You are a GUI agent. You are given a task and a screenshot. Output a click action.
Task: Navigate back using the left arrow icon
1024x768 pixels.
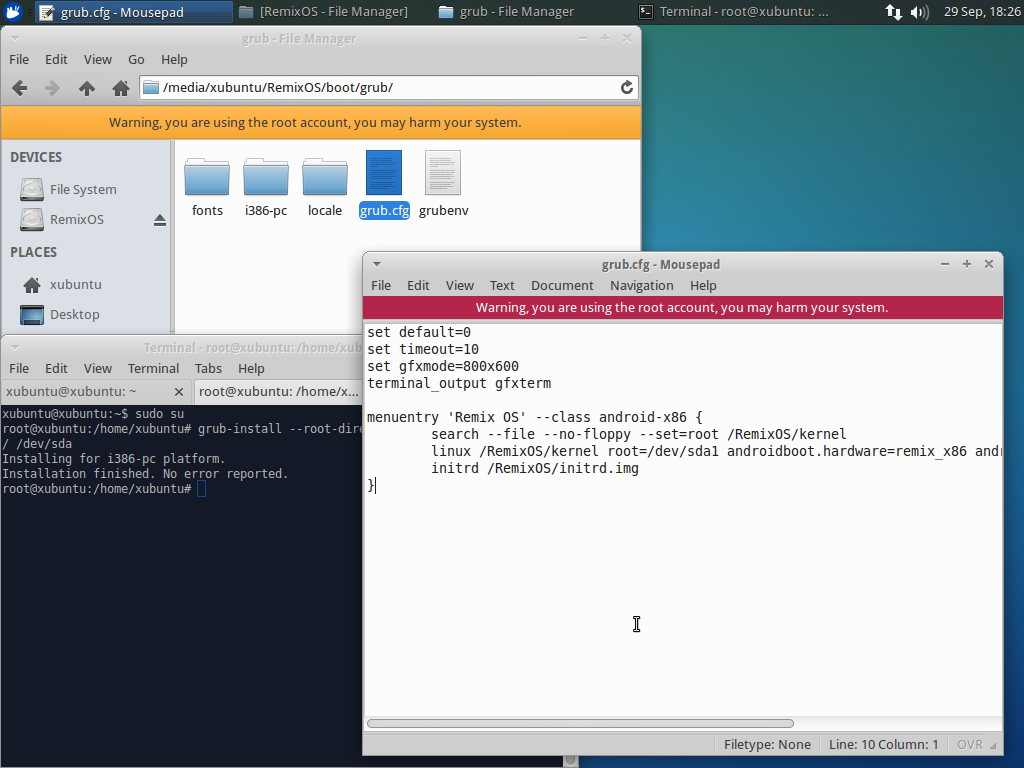pos(18,88)
